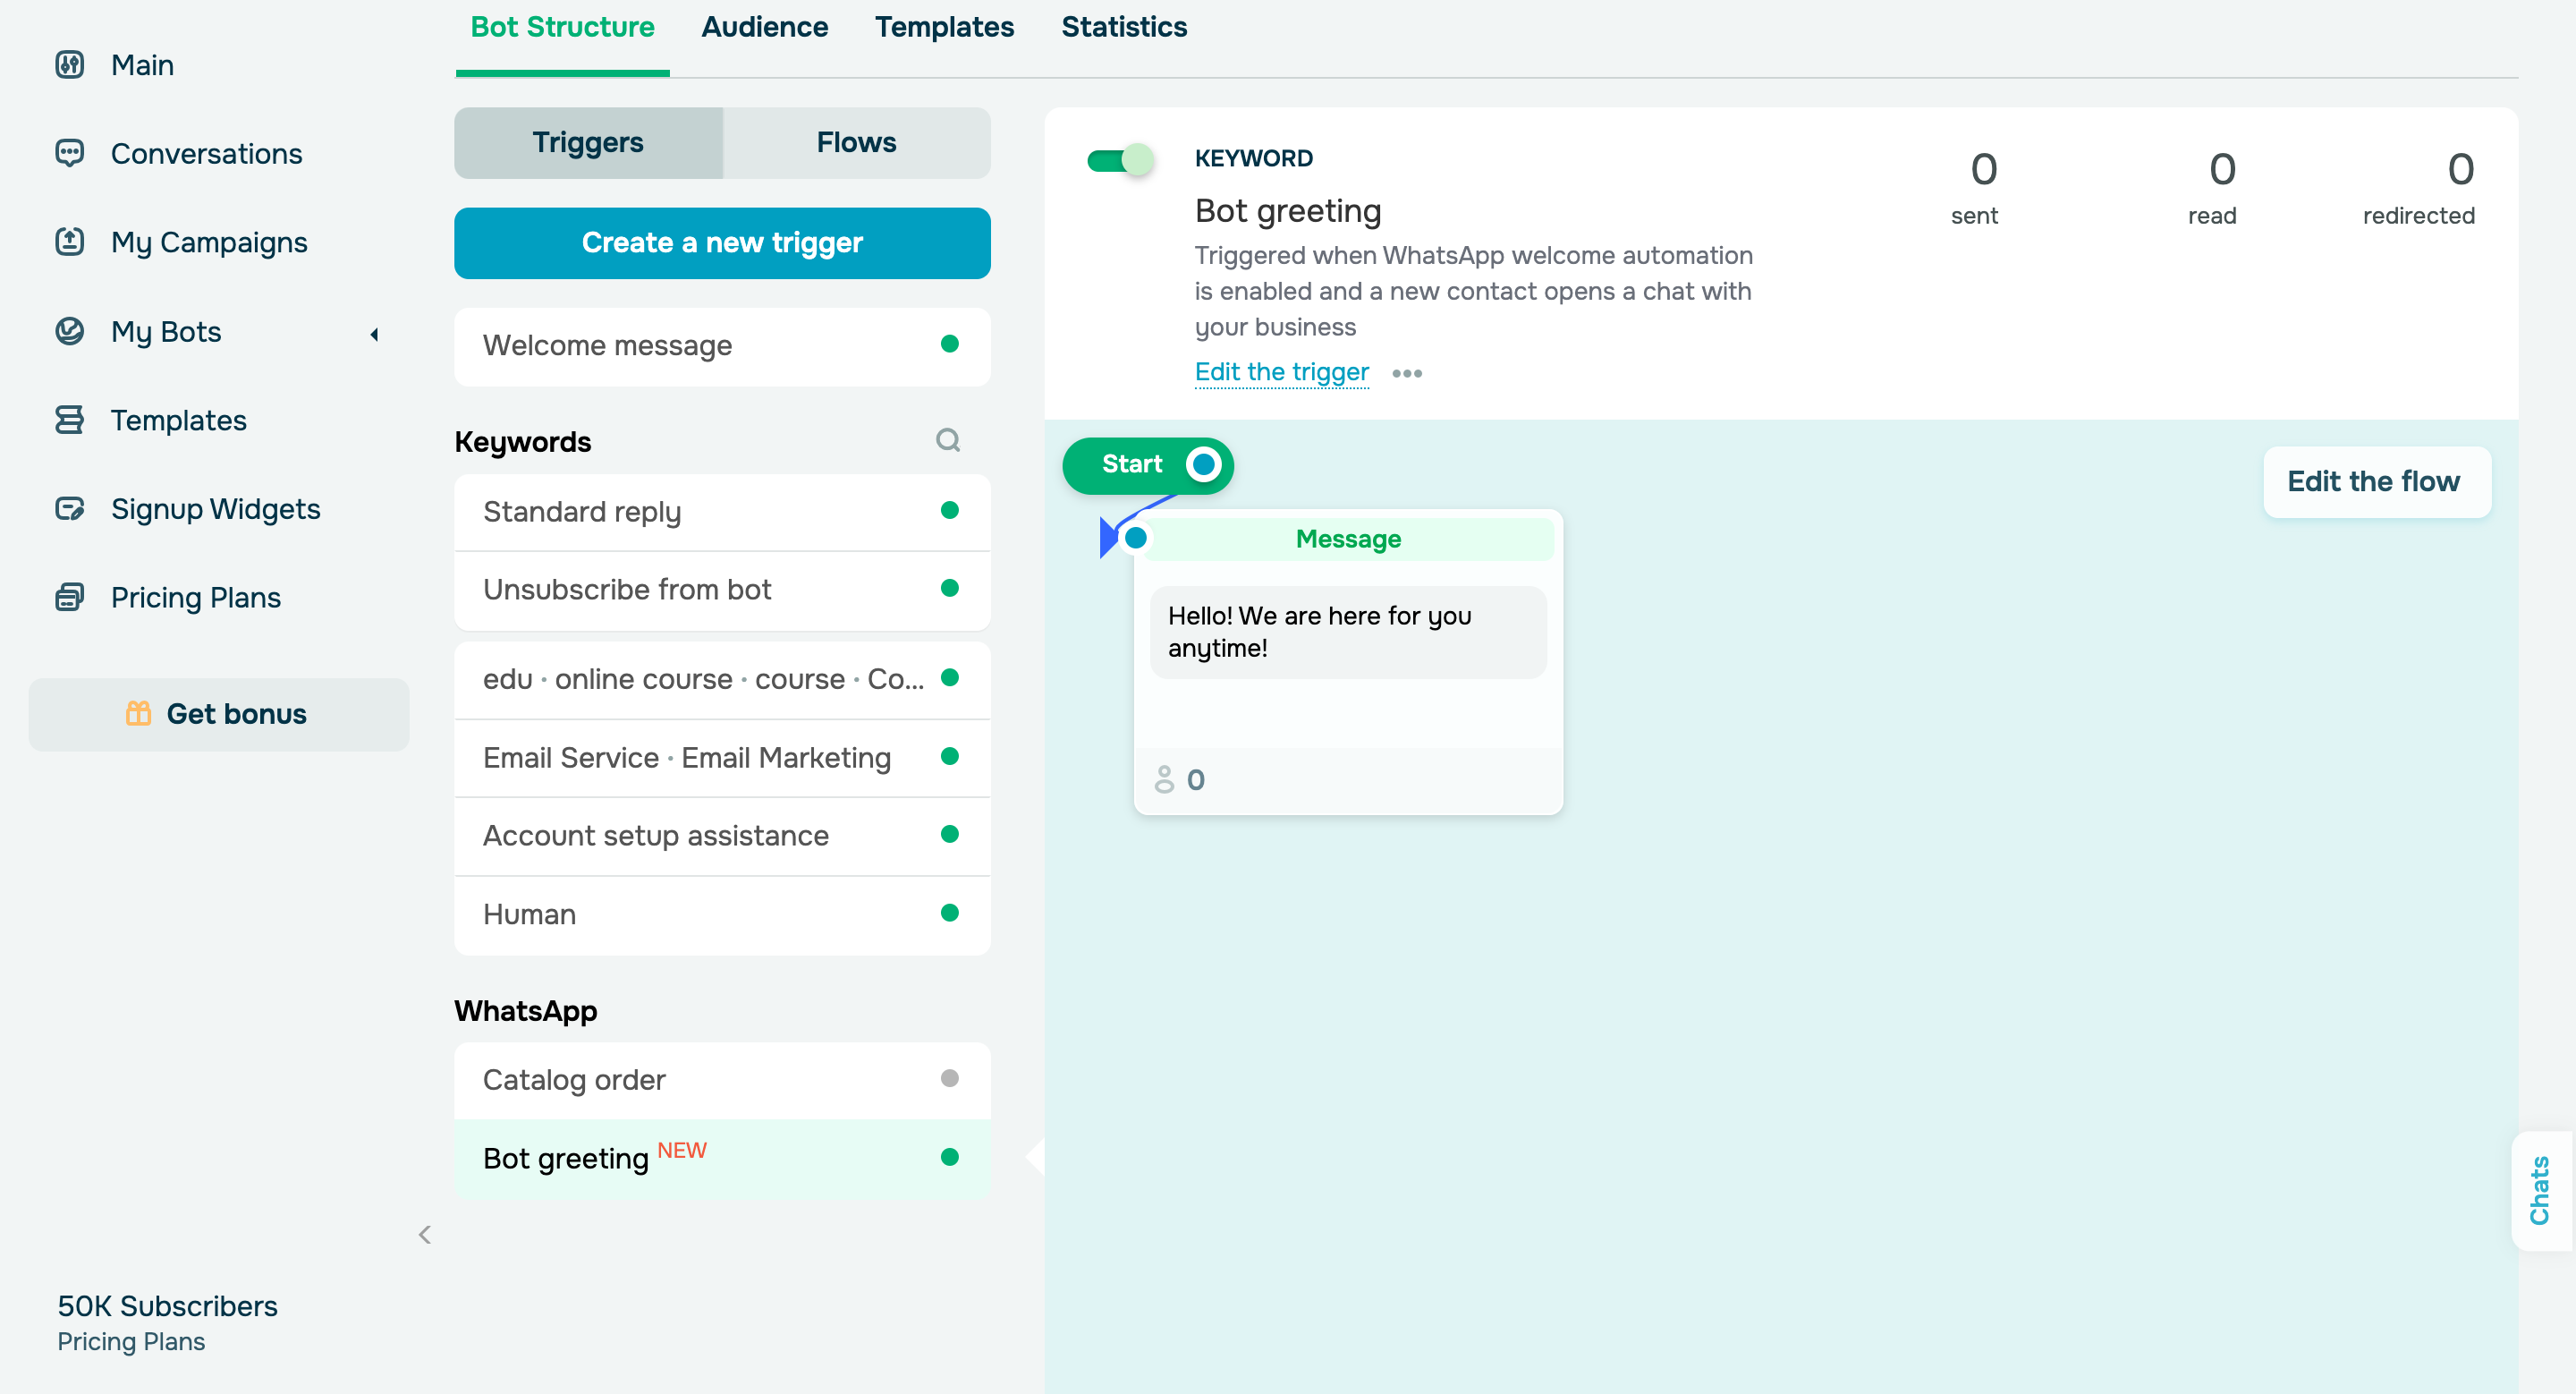Disable the Bot greeting keyword trigger
The width and height of the screenshot is (2576, 1394).
pos(1120,158)
